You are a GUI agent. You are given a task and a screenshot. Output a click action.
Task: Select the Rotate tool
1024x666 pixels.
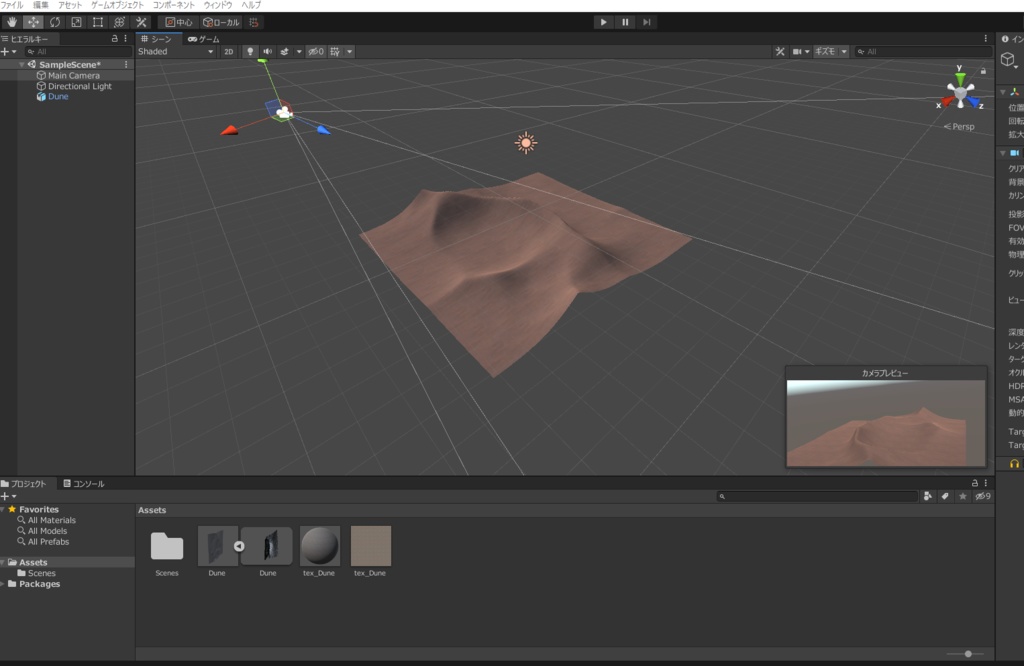(55, 22)
